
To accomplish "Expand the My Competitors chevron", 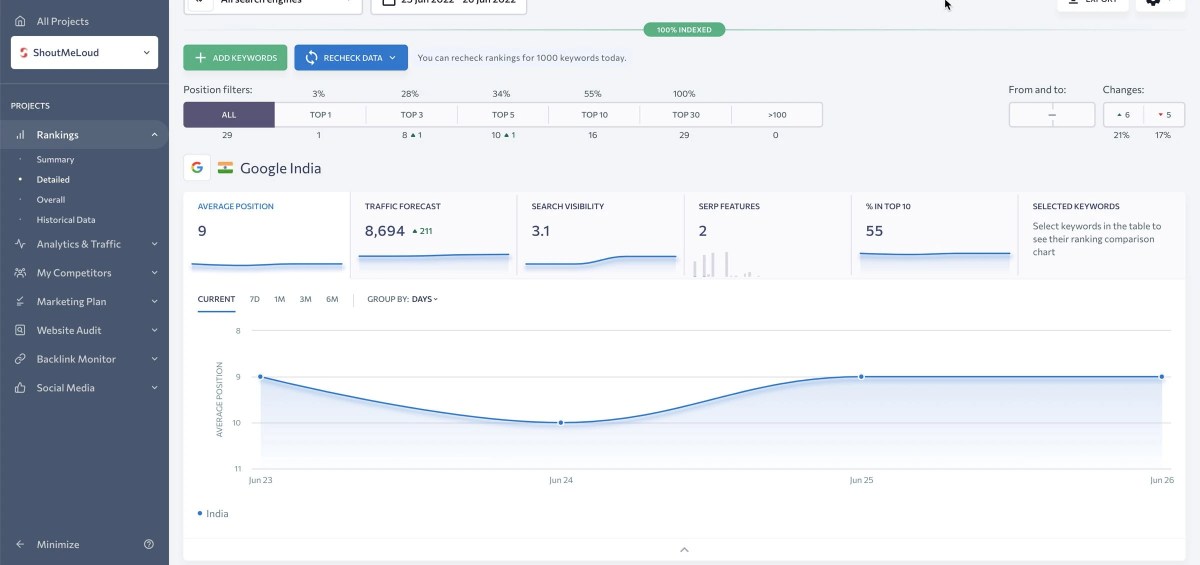I will point(154,273).
